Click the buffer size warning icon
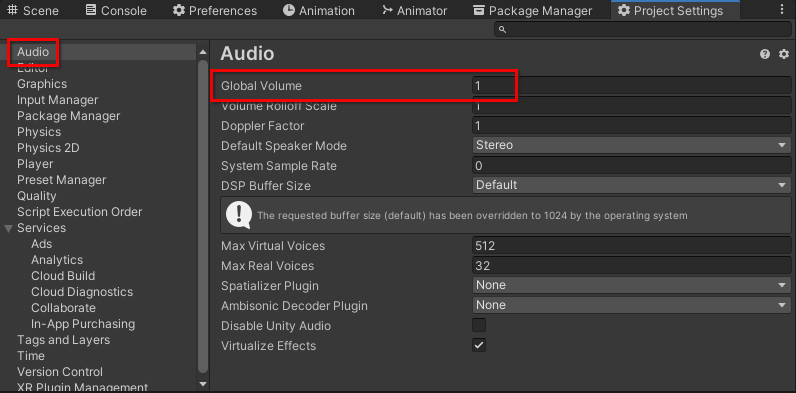 (238, 215)
